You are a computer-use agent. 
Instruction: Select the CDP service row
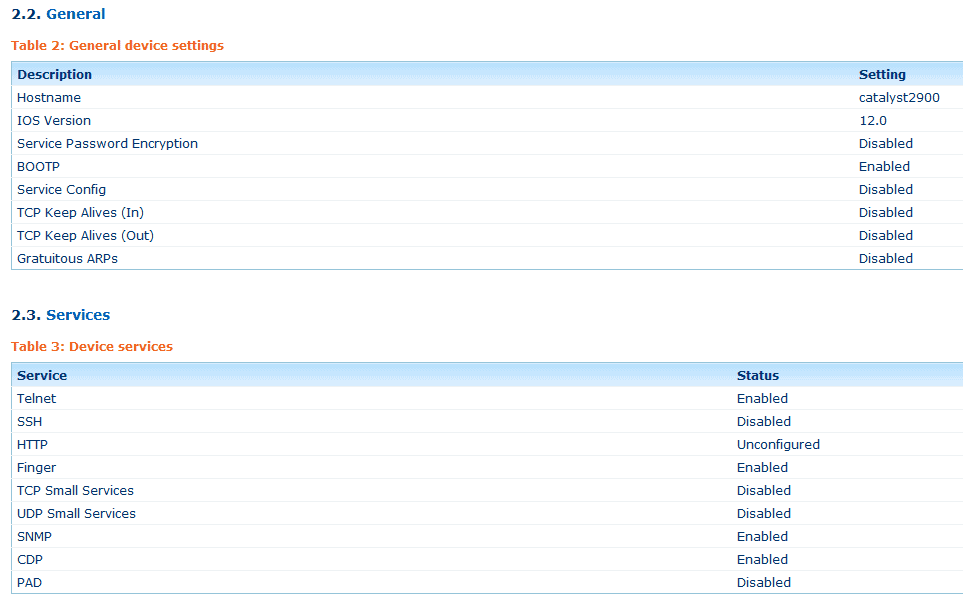point(488,560)
